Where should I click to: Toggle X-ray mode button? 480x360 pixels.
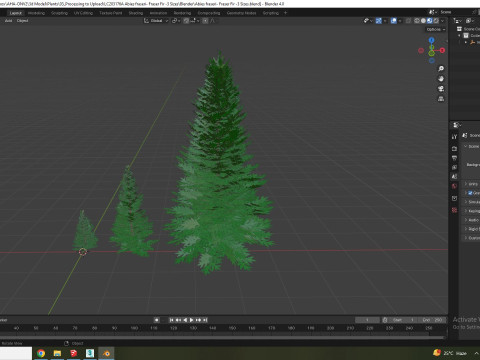(x=408, y=21)
